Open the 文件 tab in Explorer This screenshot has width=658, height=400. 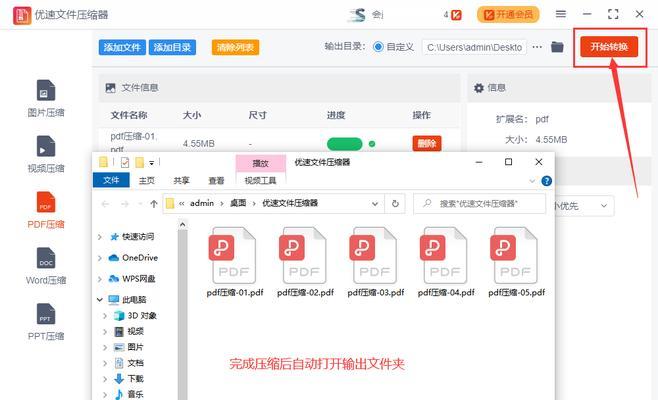click(111, 180)
